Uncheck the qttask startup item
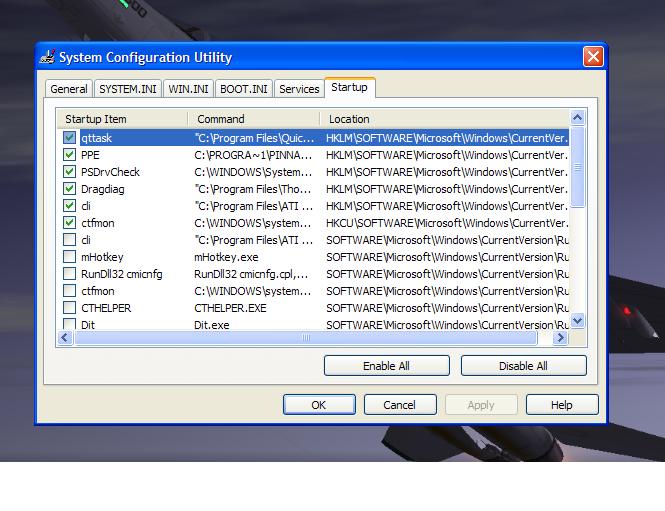Viewport: 665px width, 511px height. pos(69,138)
